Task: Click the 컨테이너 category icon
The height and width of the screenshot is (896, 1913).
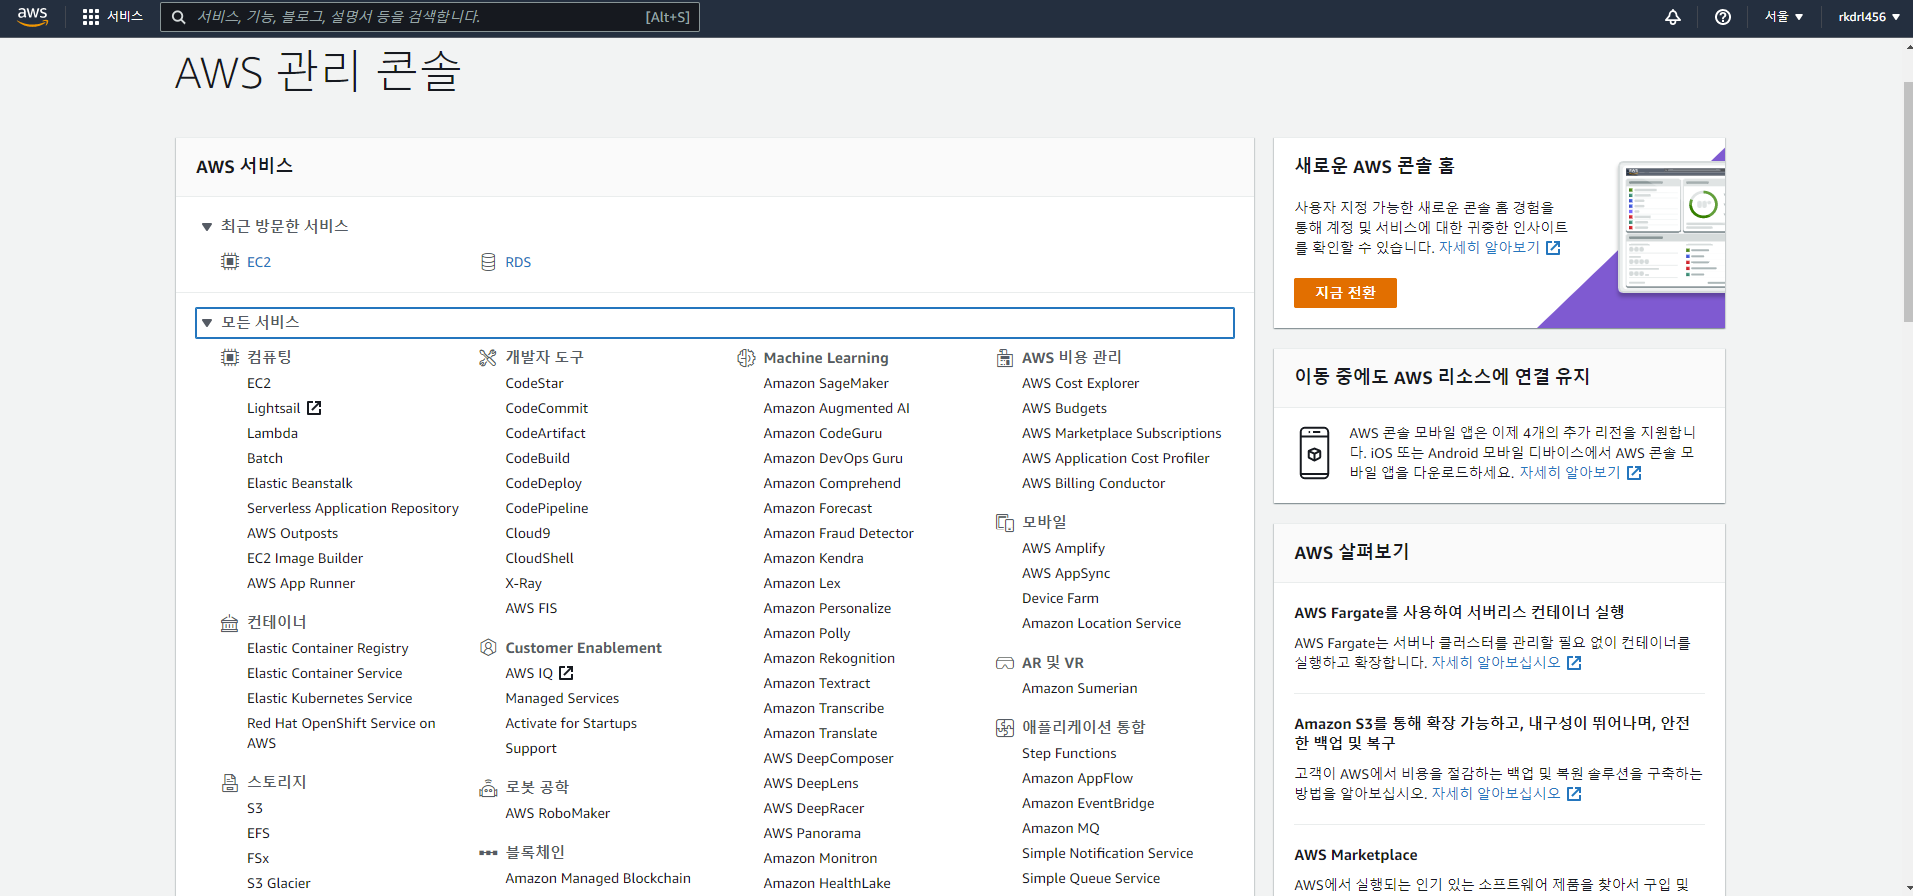Action: tap(230, 623)
